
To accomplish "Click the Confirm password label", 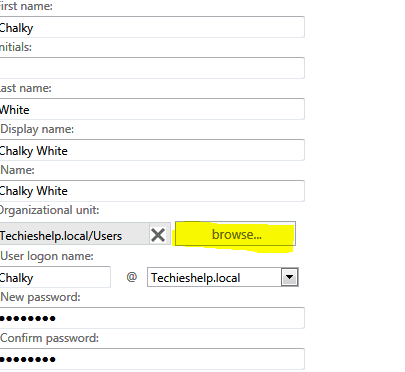I will [50, 338].
